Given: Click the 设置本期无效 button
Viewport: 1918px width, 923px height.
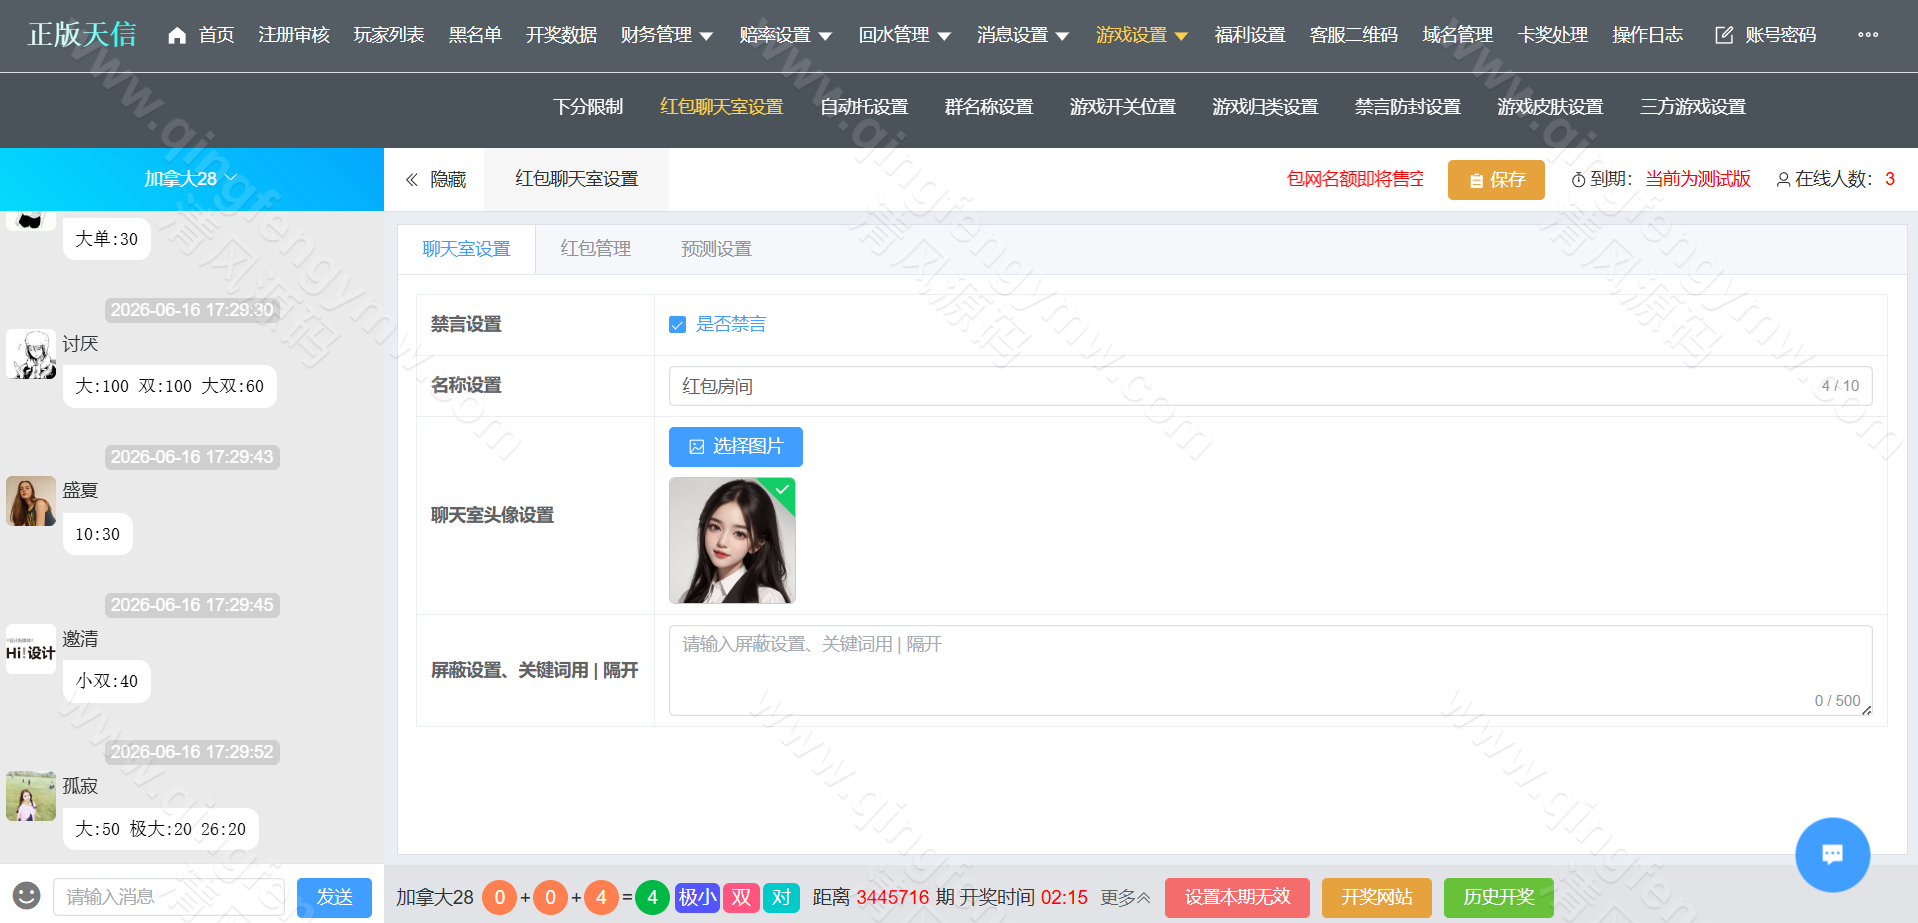Looking at the screenshot, I should point(1237,898).
